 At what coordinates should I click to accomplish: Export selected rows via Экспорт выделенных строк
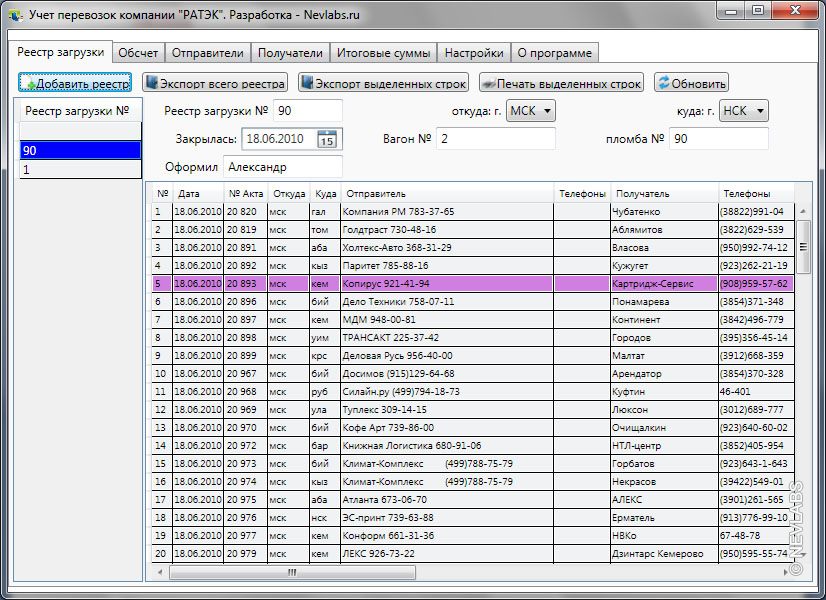tap(384, 84)
